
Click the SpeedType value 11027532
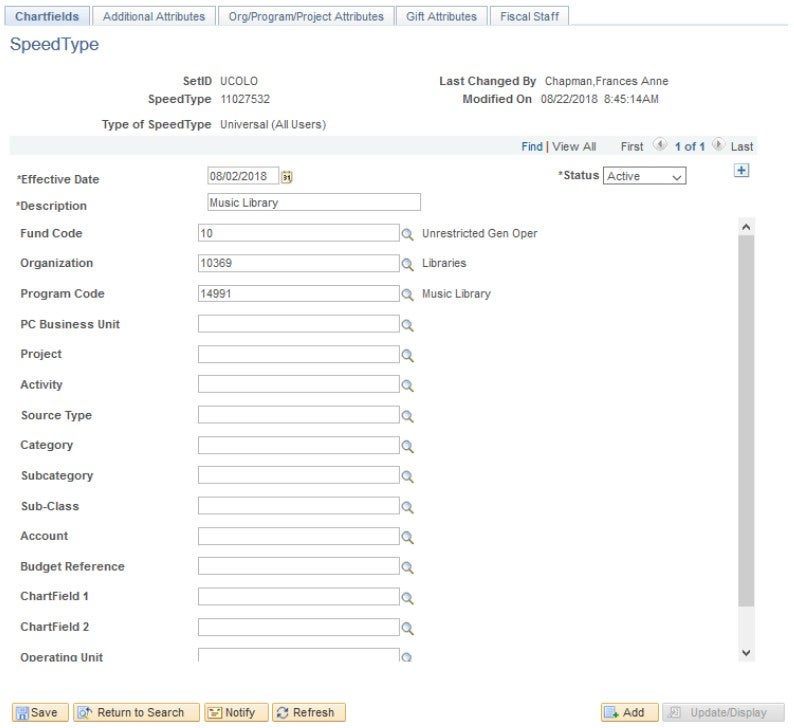(245, 99)
